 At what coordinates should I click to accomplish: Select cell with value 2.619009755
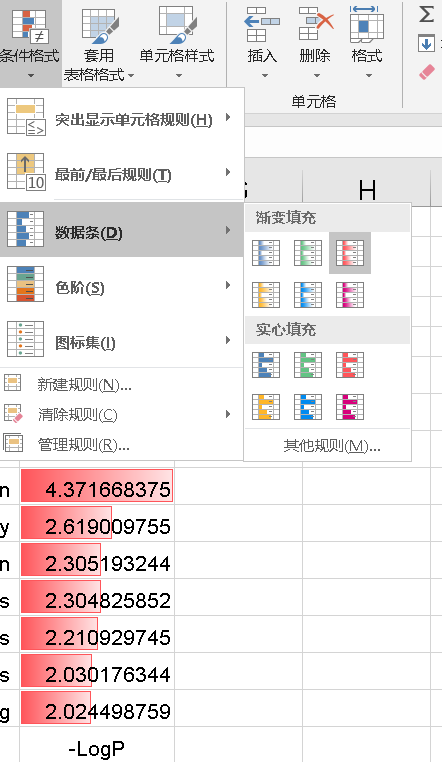(x=97, y=523)
